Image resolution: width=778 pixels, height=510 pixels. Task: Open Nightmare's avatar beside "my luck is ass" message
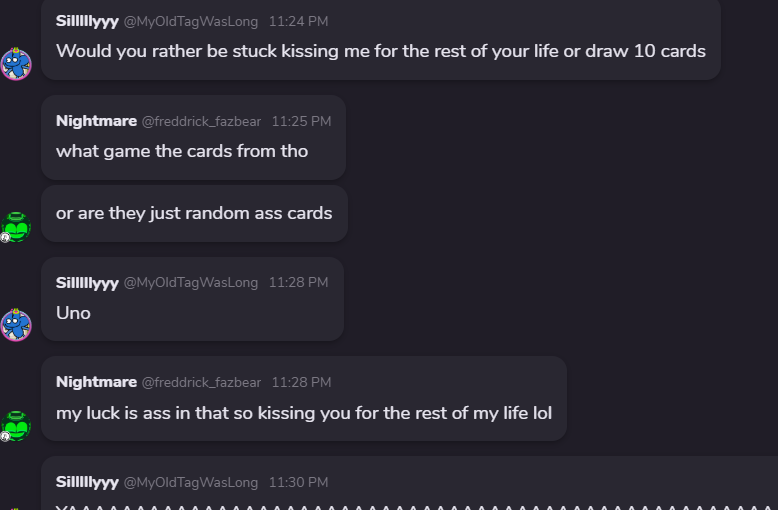click(16, 425)
